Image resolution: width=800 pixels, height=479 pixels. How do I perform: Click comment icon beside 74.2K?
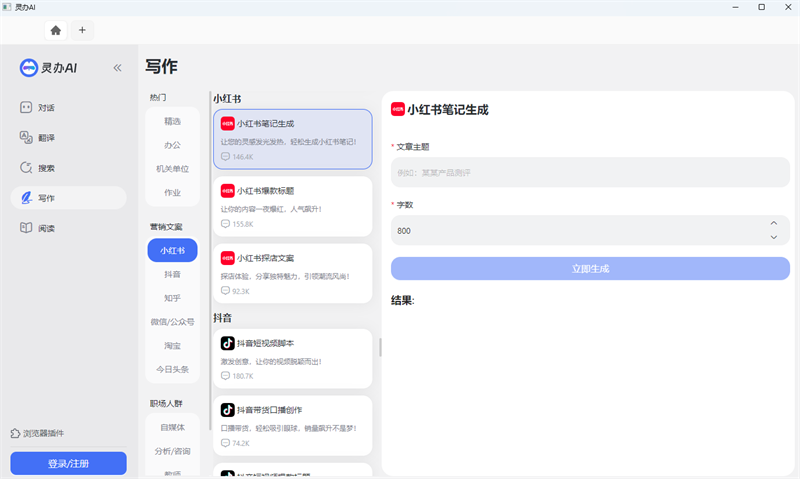tap(226, 443)
